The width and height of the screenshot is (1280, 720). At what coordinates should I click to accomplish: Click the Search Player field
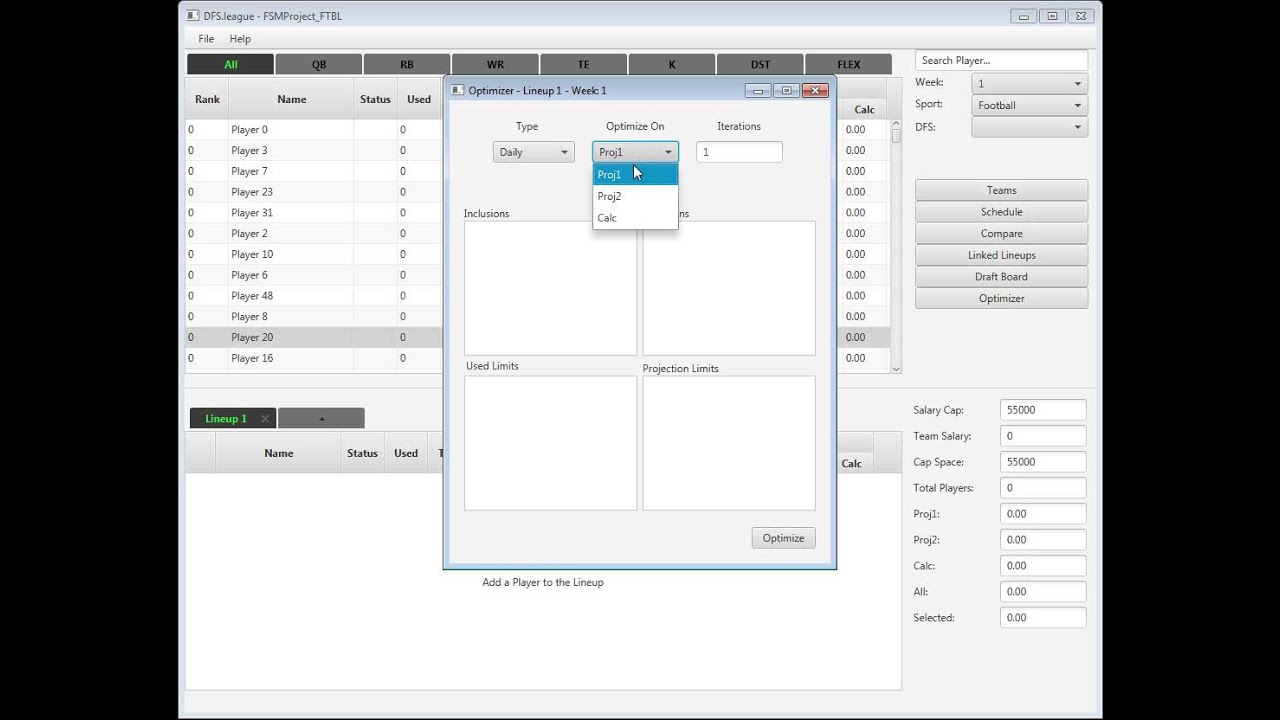click(1001, 60)
